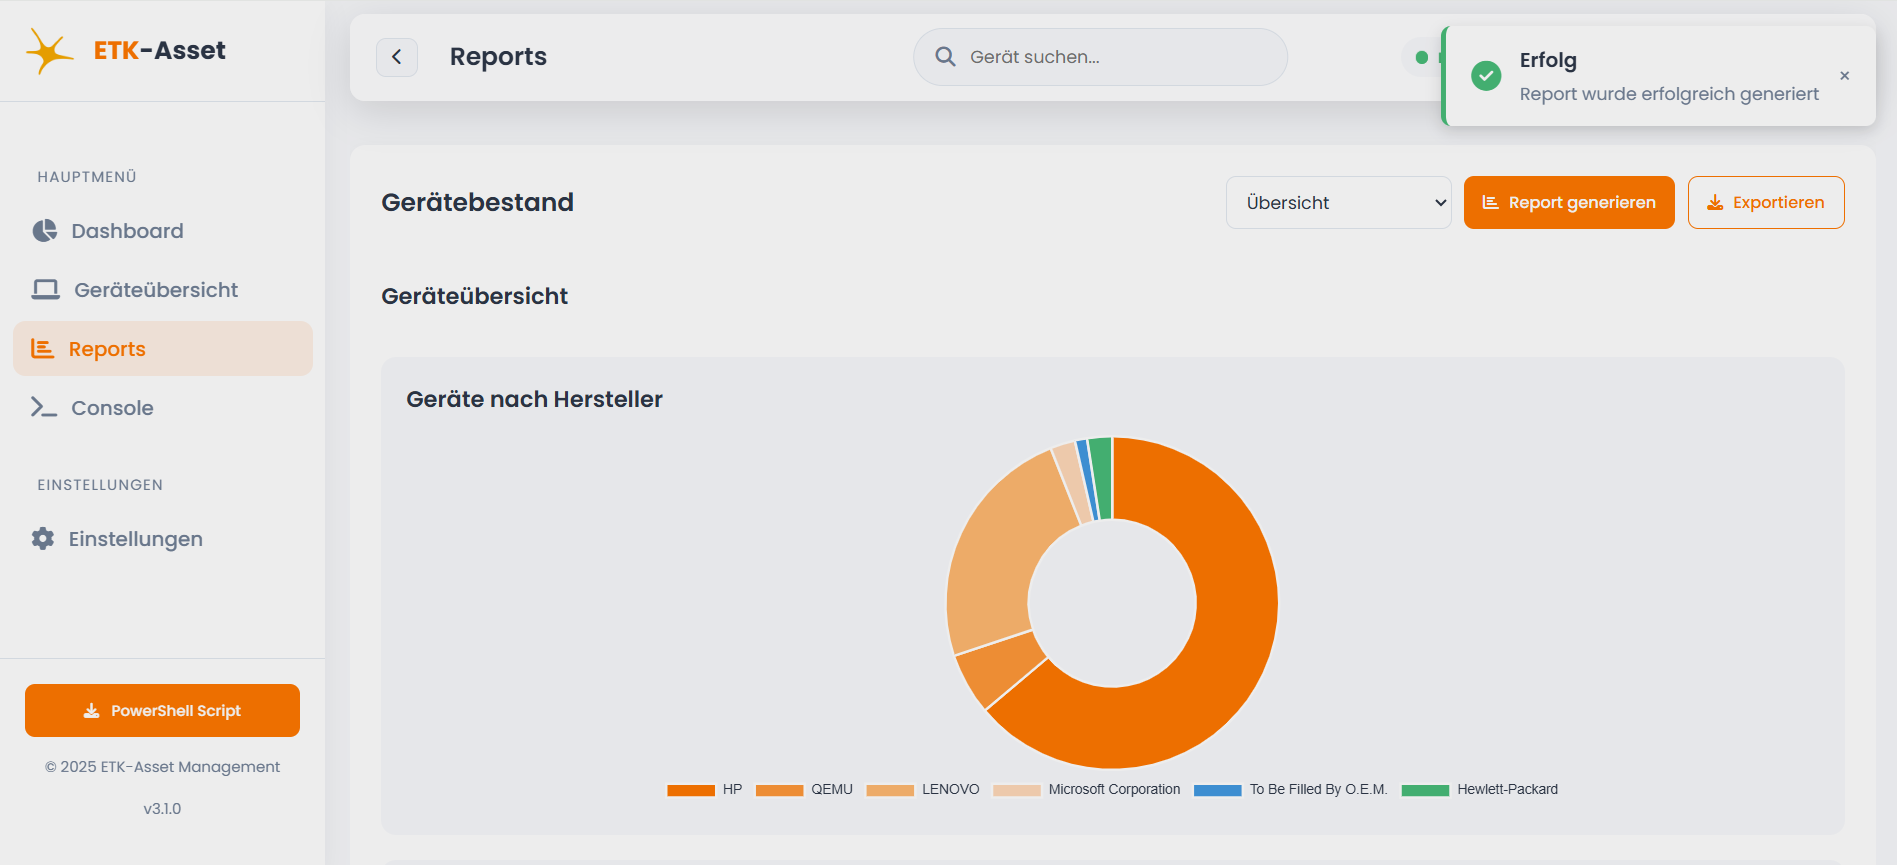Image resolution: width=1897 pixels, height=865 pixels.
Task: Open the Übersicht report type dropdown
Action: 1339,203
